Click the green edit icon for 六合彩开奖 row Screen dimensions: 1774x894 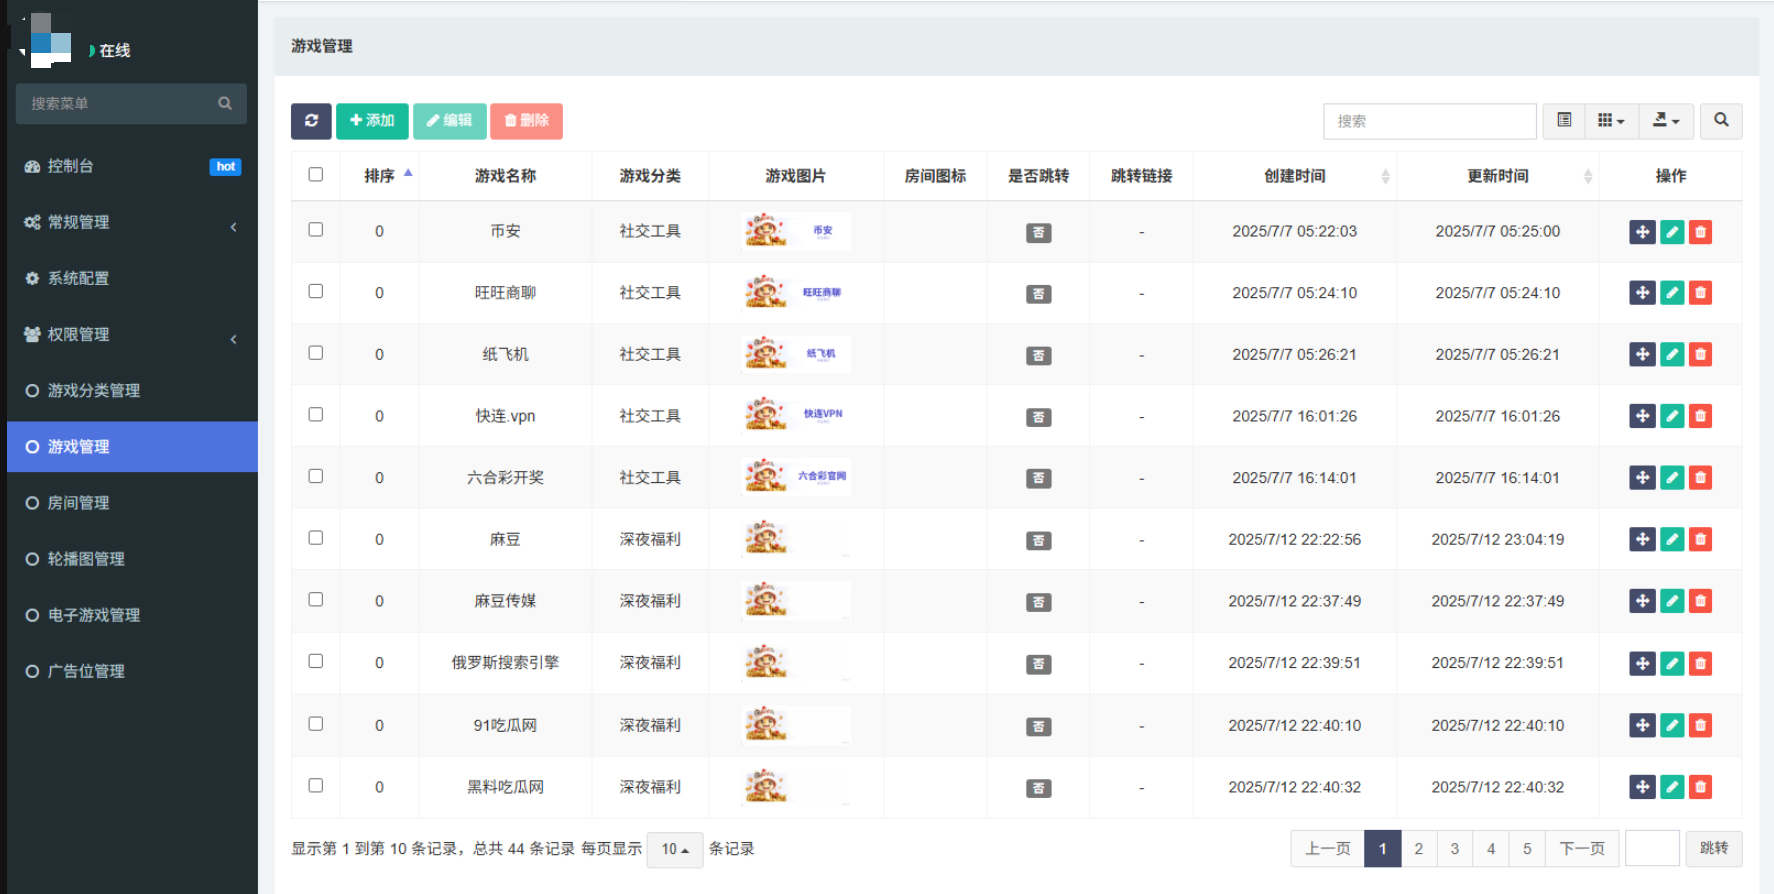point(1671,478)
